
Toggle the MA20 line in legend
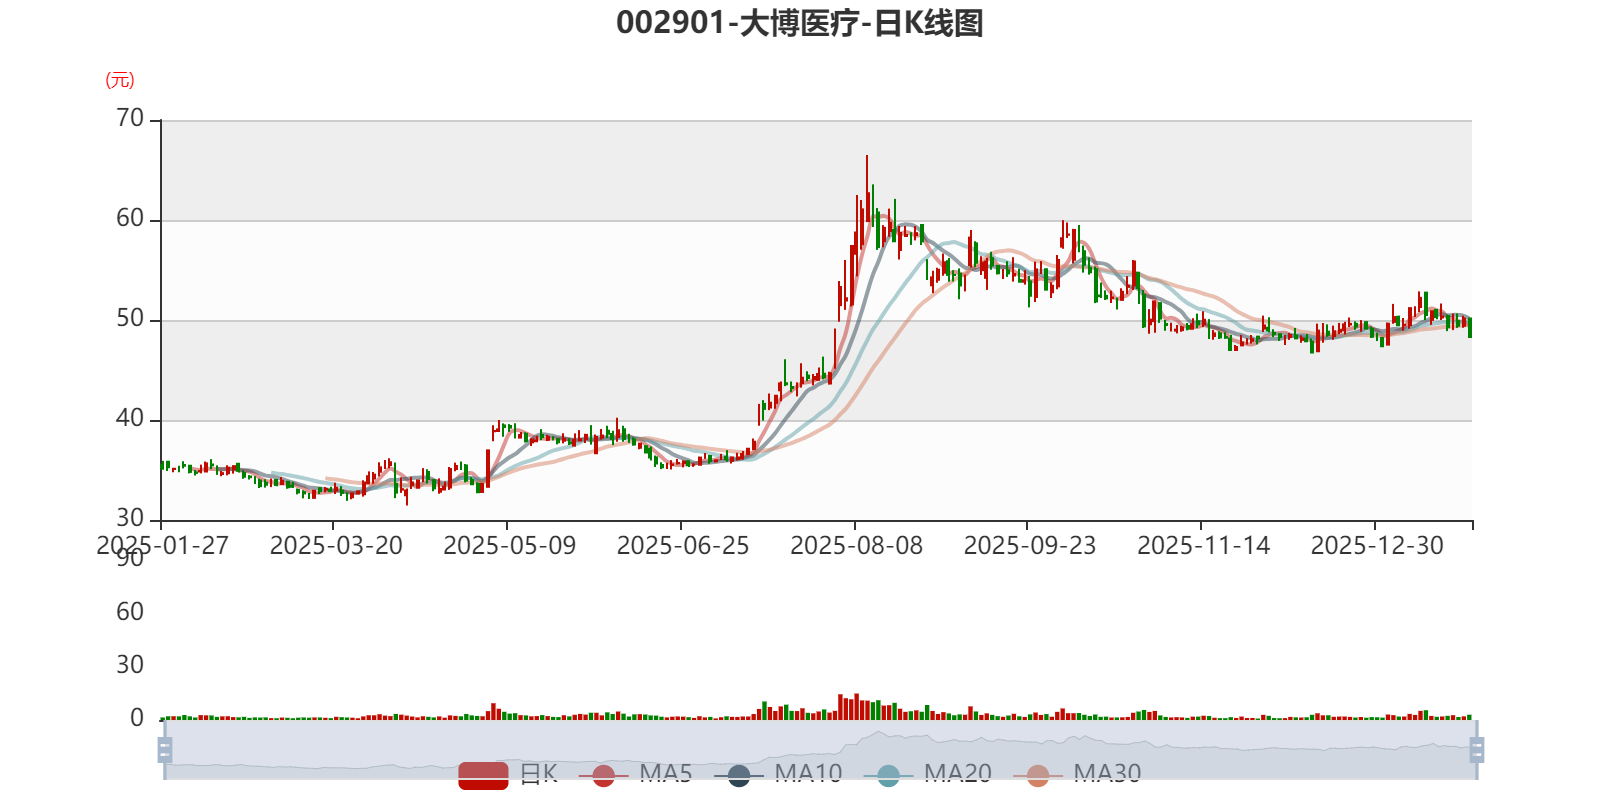tap(928, 774)
